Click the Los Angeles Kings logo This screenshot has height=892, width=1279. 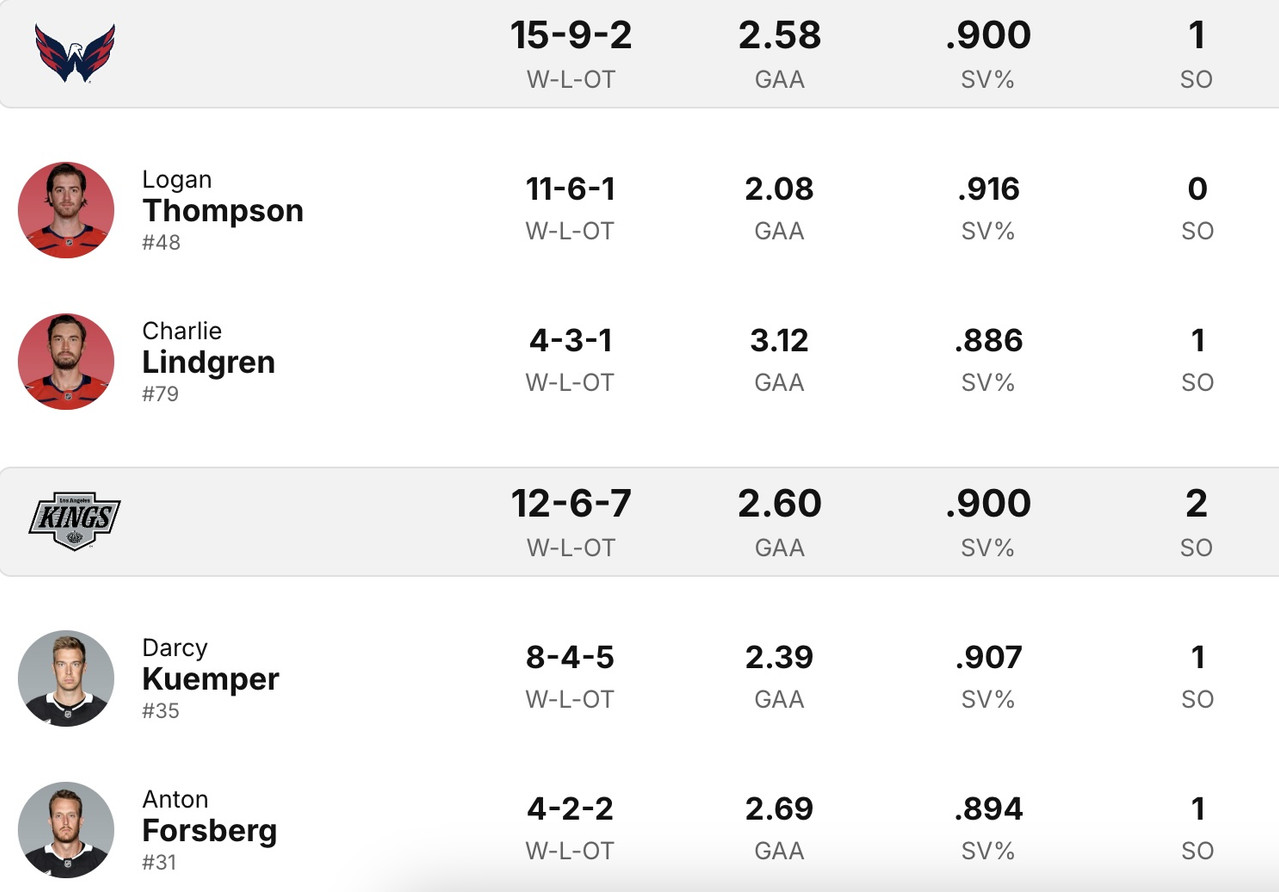75,521
